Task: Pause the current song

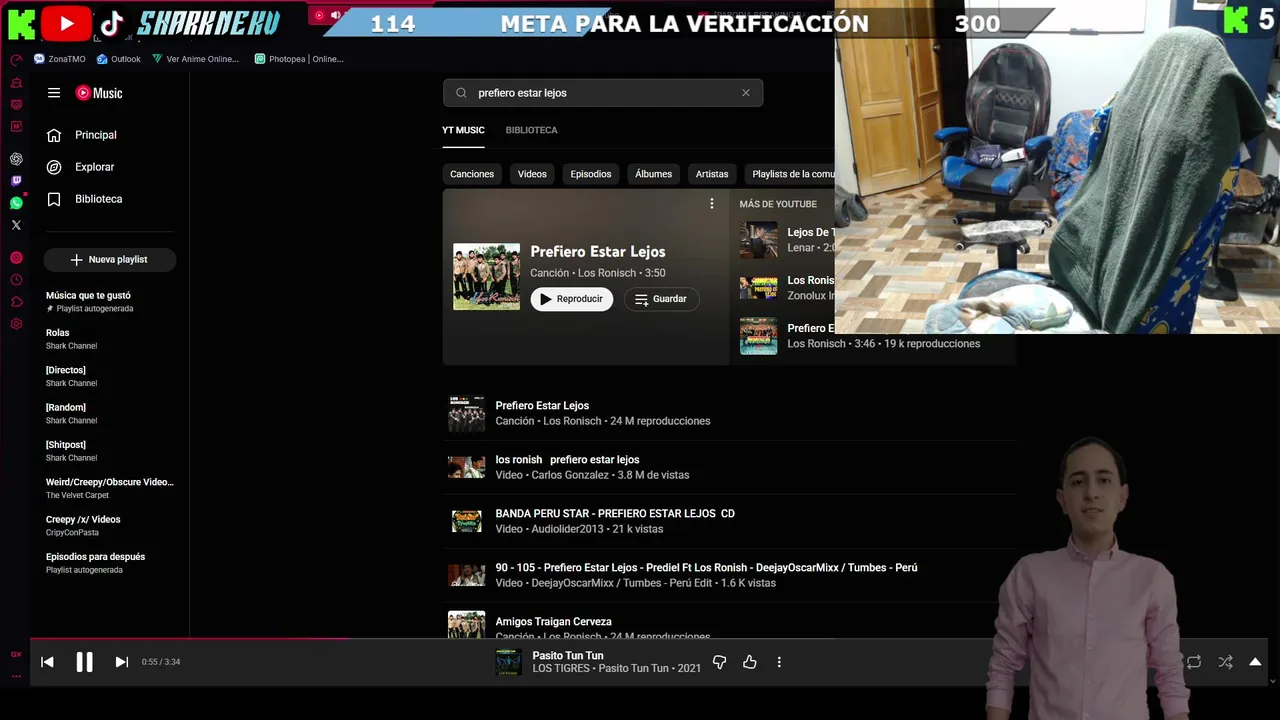Action: point(84,662)
